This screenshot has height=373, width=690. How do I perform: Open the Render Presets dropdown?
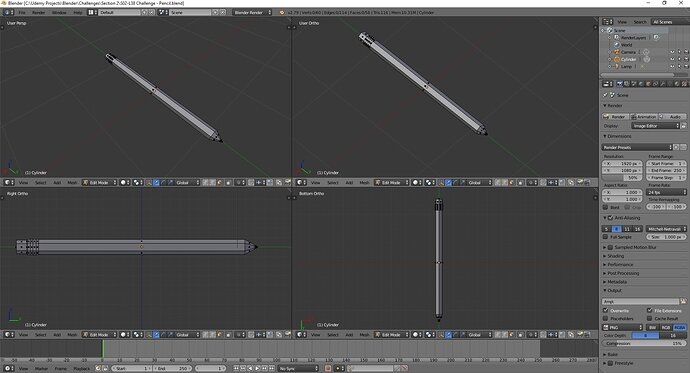637,147
